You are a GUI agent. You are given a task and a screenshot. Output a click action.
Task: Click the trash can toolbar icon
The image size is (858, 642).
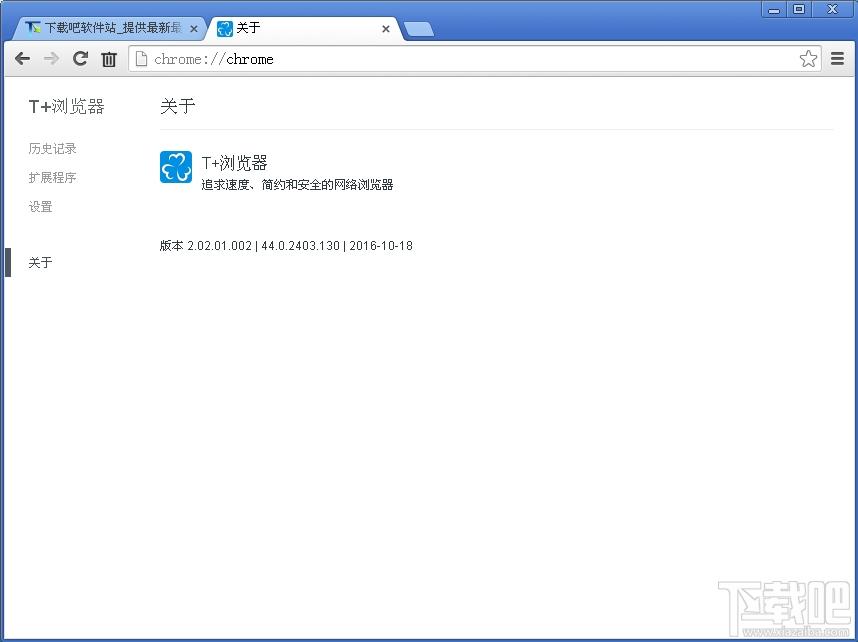[x=109, y=59]
